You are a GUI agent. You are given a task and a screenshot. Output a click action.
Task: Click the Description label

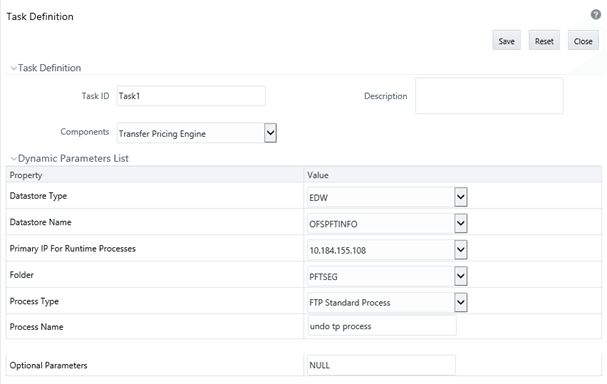tap(386, 96)
